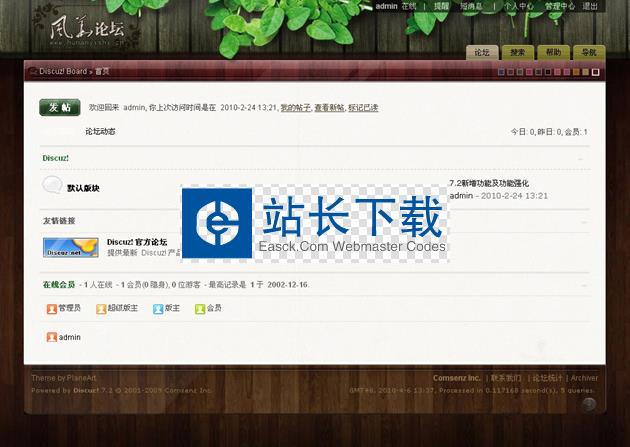Open the 论坛 forum tab
630x447 pixels.
click(482, 52)
